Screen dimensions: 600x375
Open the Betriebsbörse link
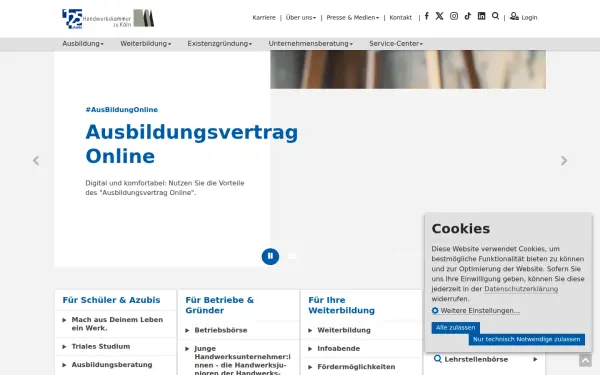pyautogui.click(x=220, y=330)
